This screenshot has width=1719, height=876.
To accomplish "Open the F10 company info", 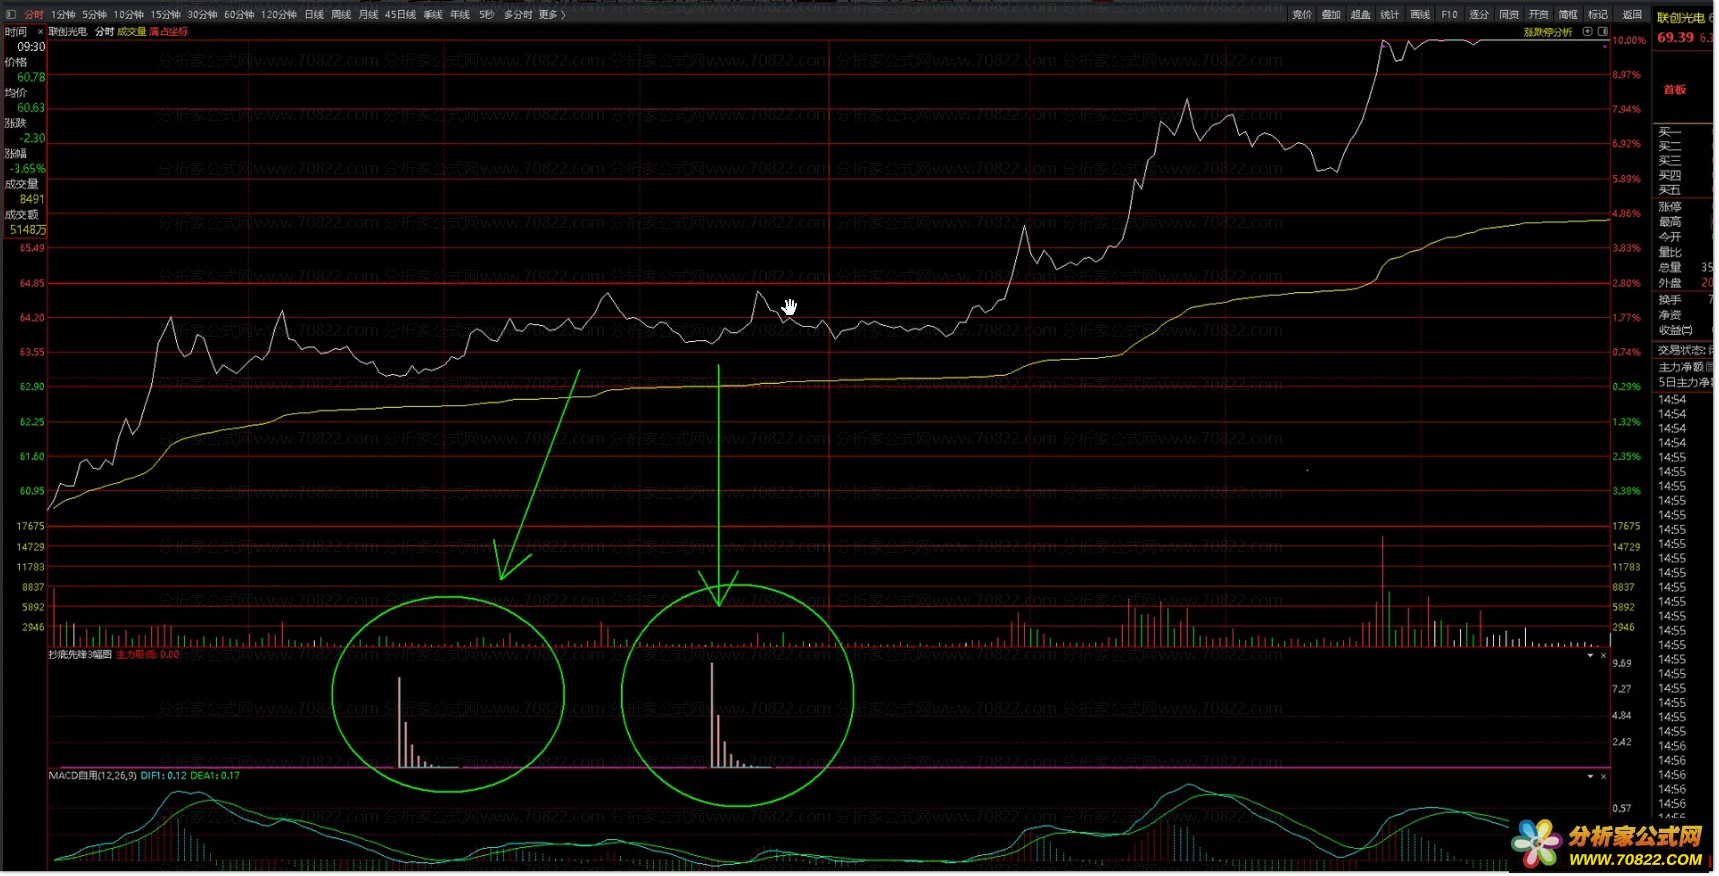I will 1449,15.
